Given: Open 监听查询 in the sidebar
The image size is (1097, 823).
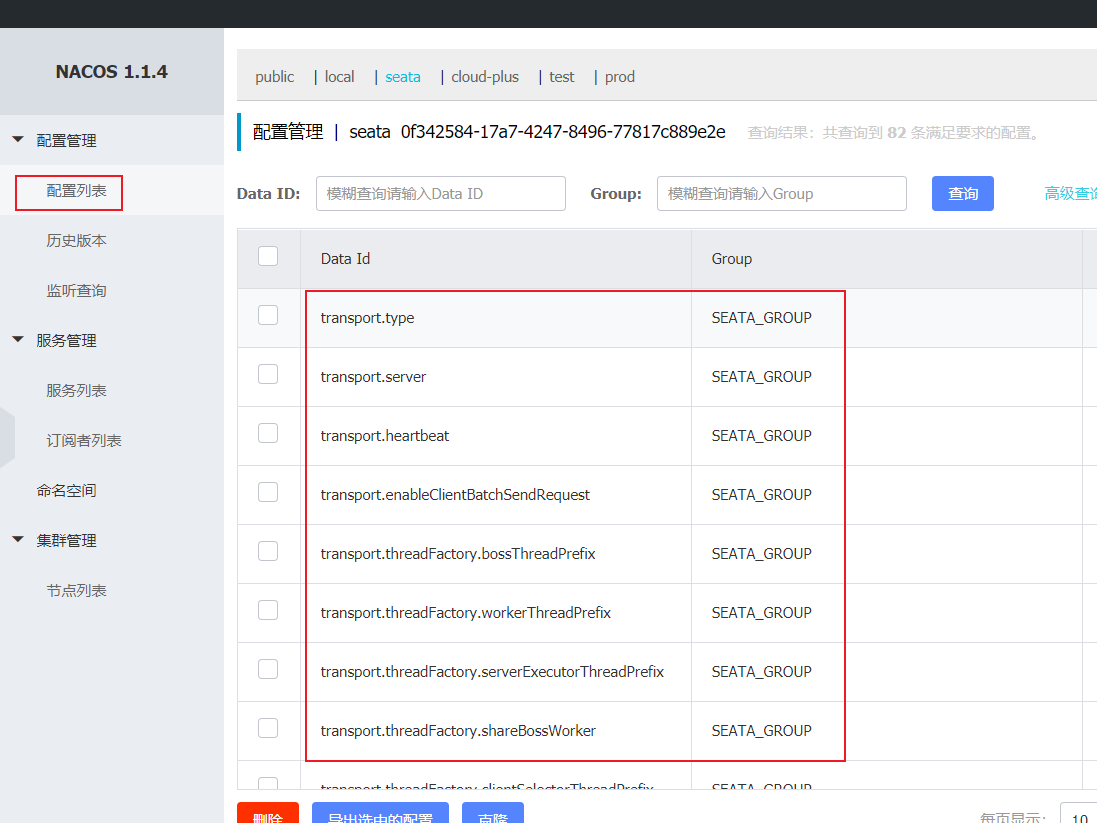Looking at the screenshot, I should 76,290.
